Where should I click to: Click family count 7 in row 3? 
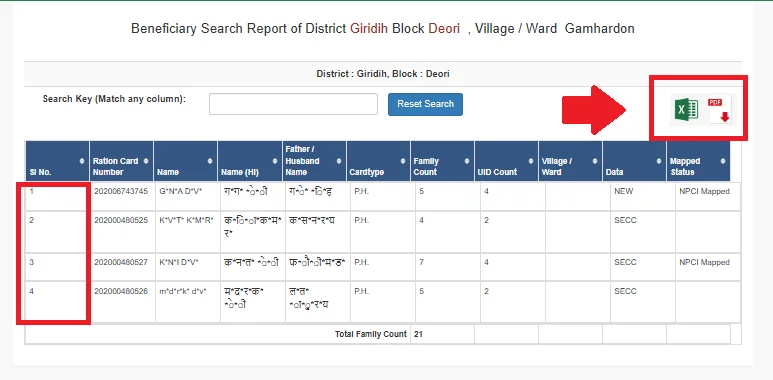[x=422, y=262]
